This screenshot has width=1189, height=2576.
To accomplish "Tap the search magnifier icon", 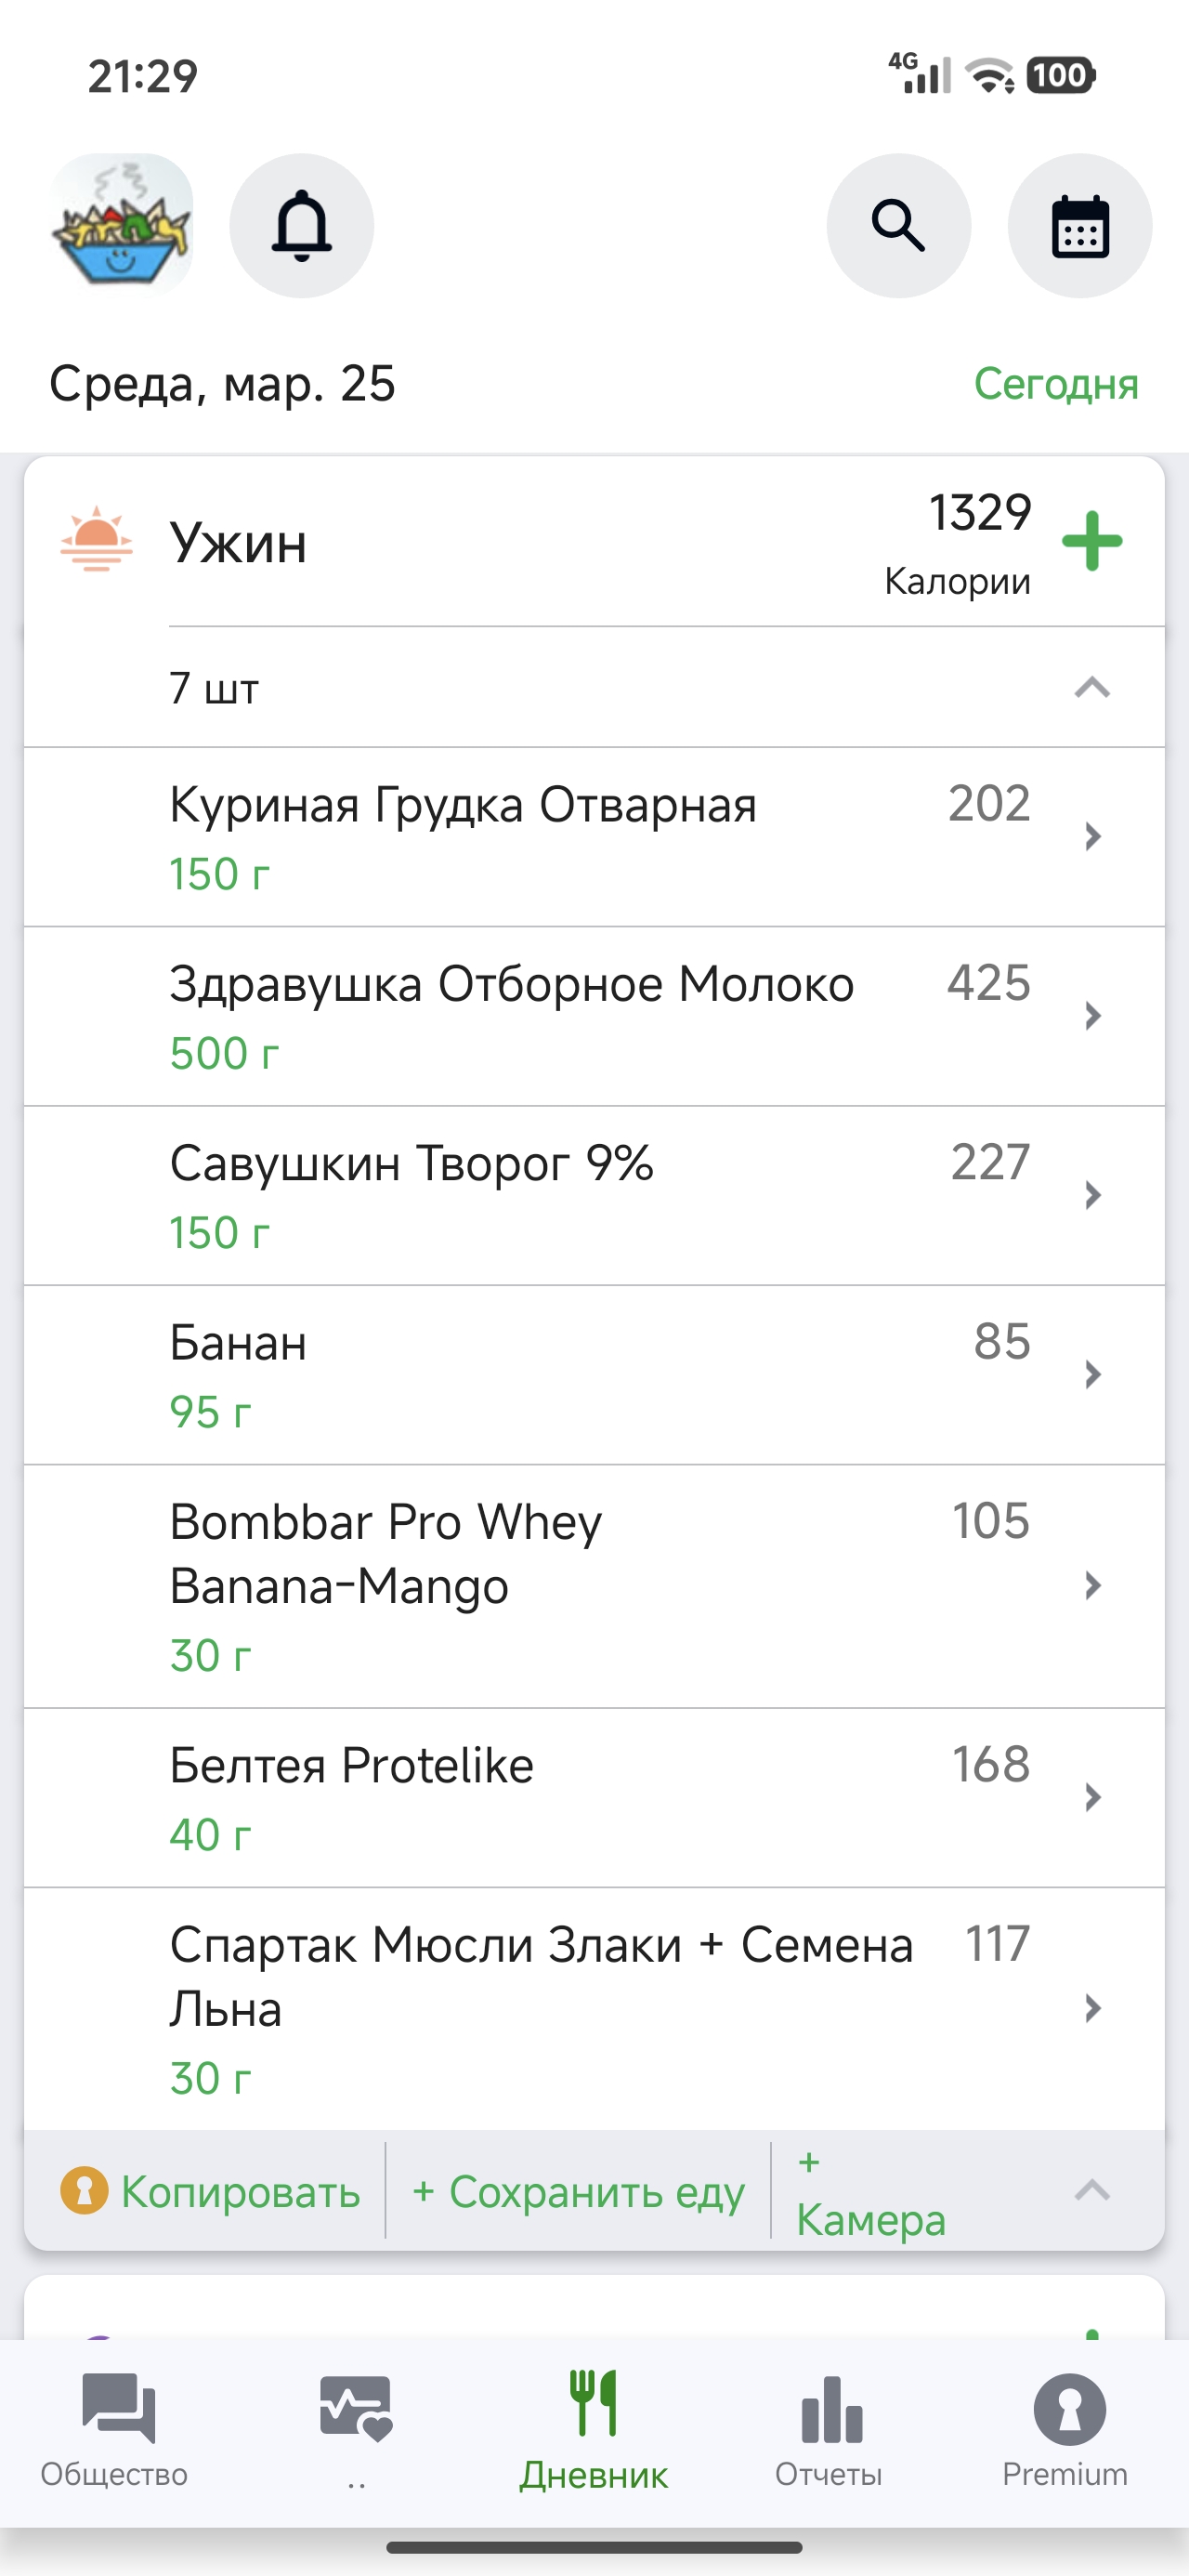I will pos(898,226).
